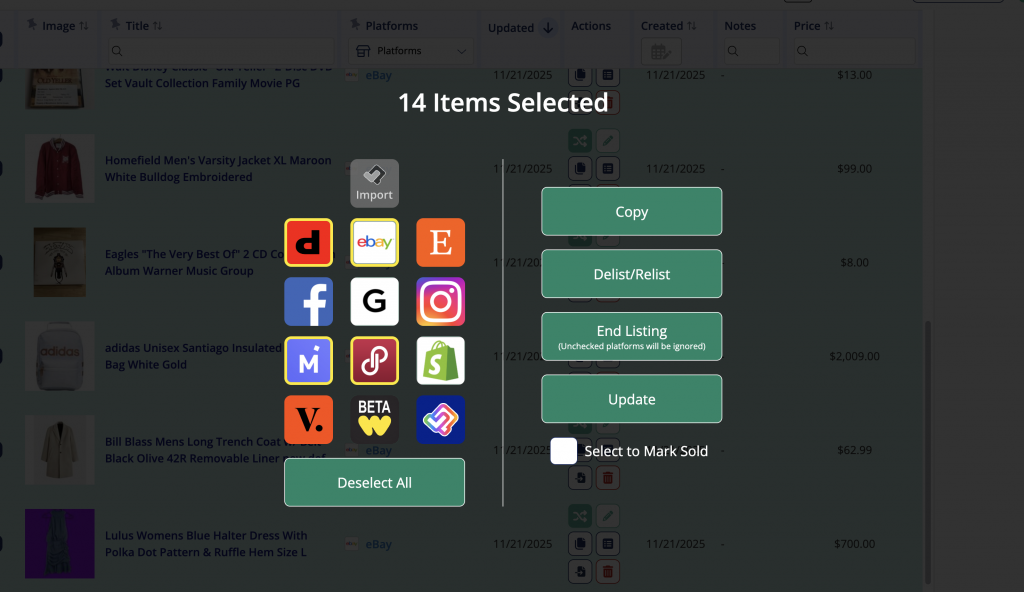Select the Depop platform icon

[x=308, y=242]
